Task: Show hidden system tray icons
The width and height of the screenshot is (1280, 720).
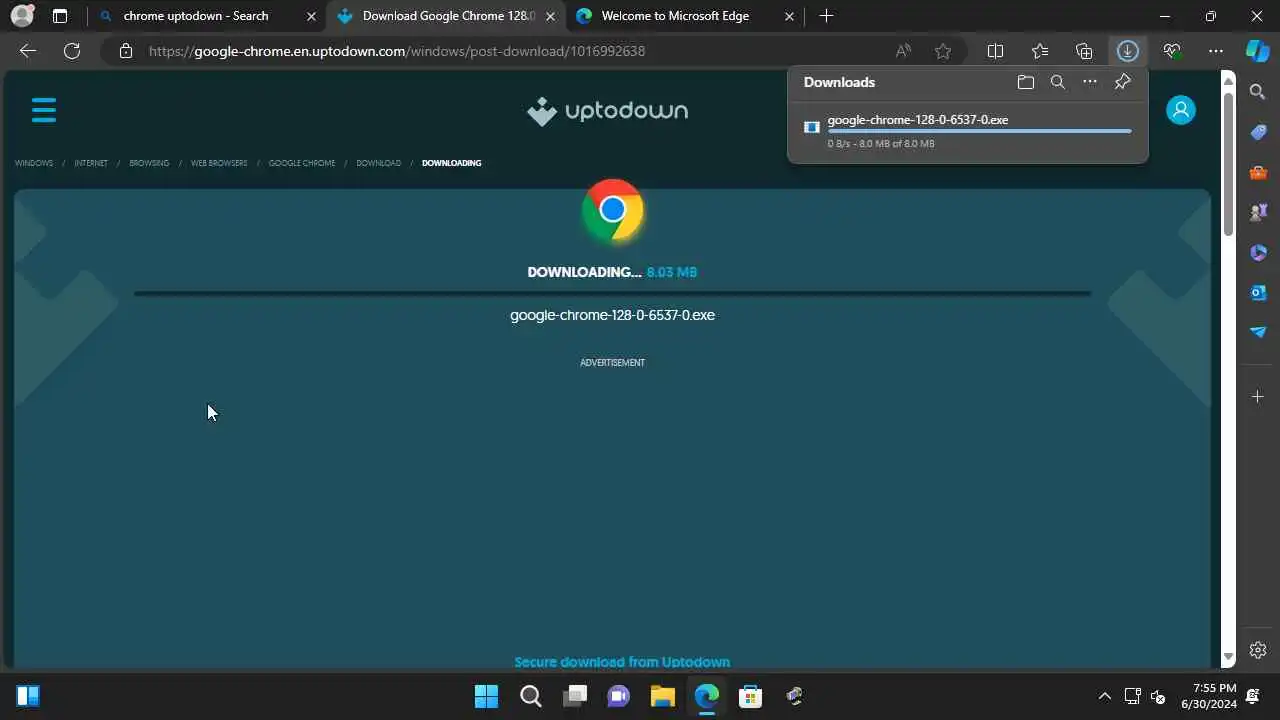Action: (x=1104, y=696)
